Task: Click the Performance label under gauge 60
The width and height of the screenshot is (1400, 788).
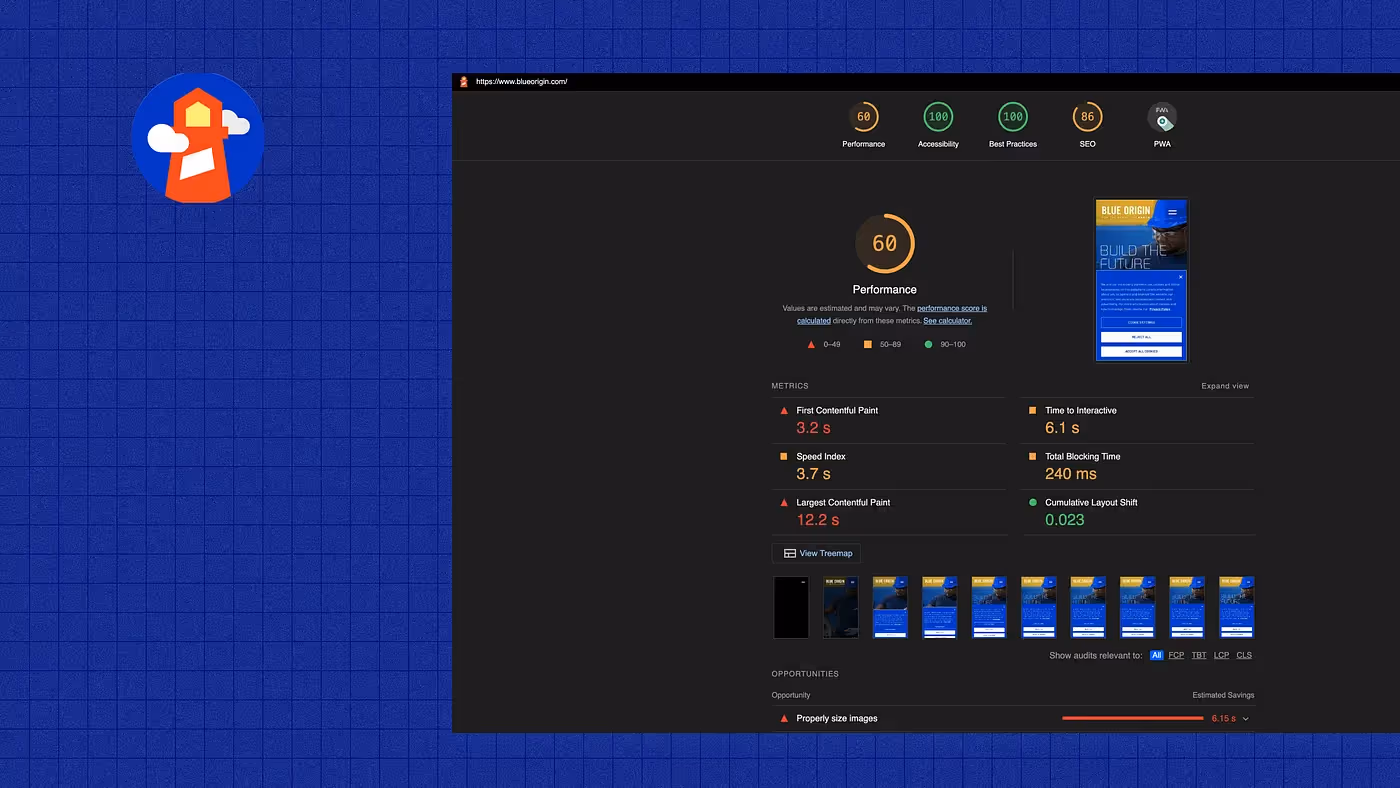Action: point(885,290)
